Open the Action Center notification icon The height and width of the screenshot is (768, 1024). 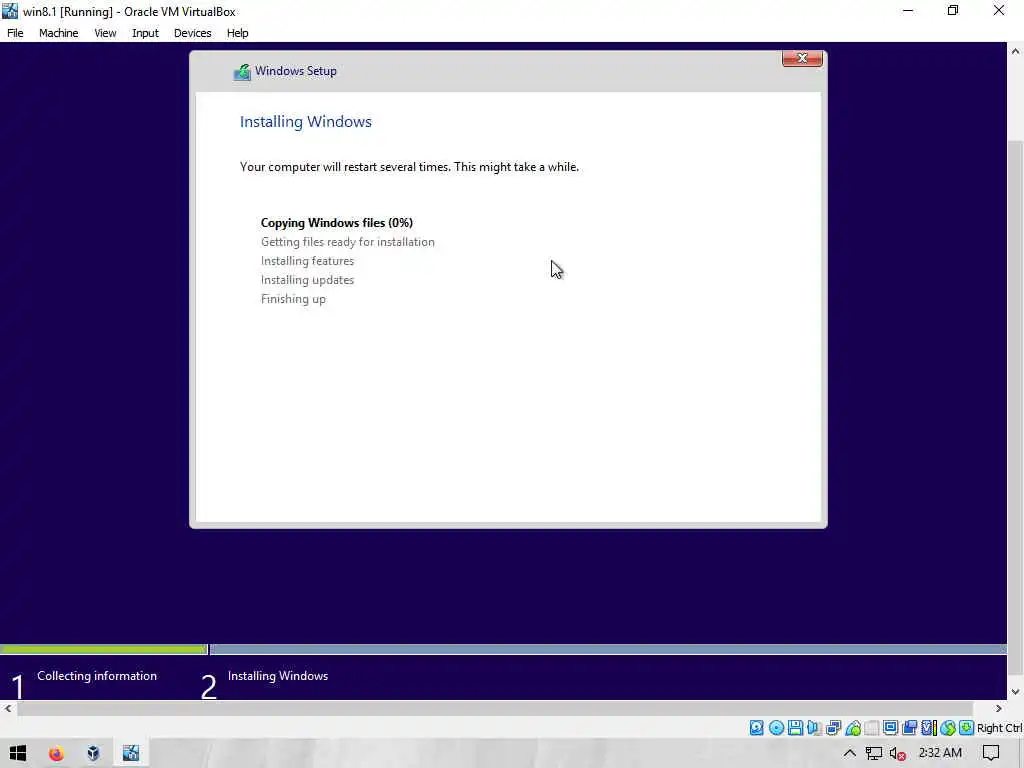pyautogui.click(x=991, y=753)
